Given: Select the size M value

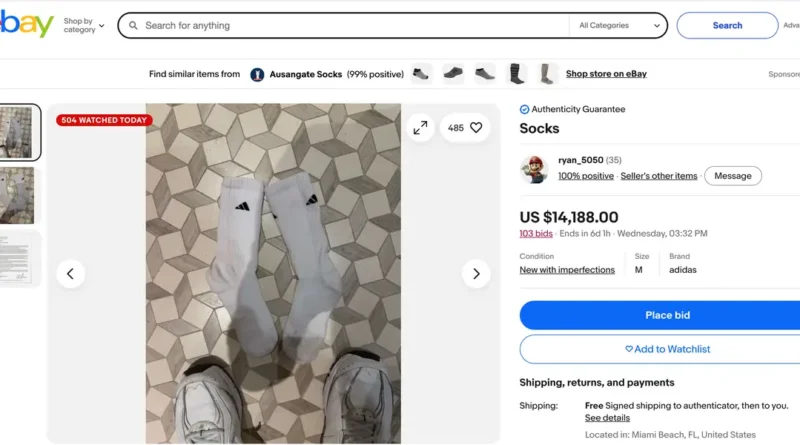Looking at the screenshot, I should tap(638, 270).
